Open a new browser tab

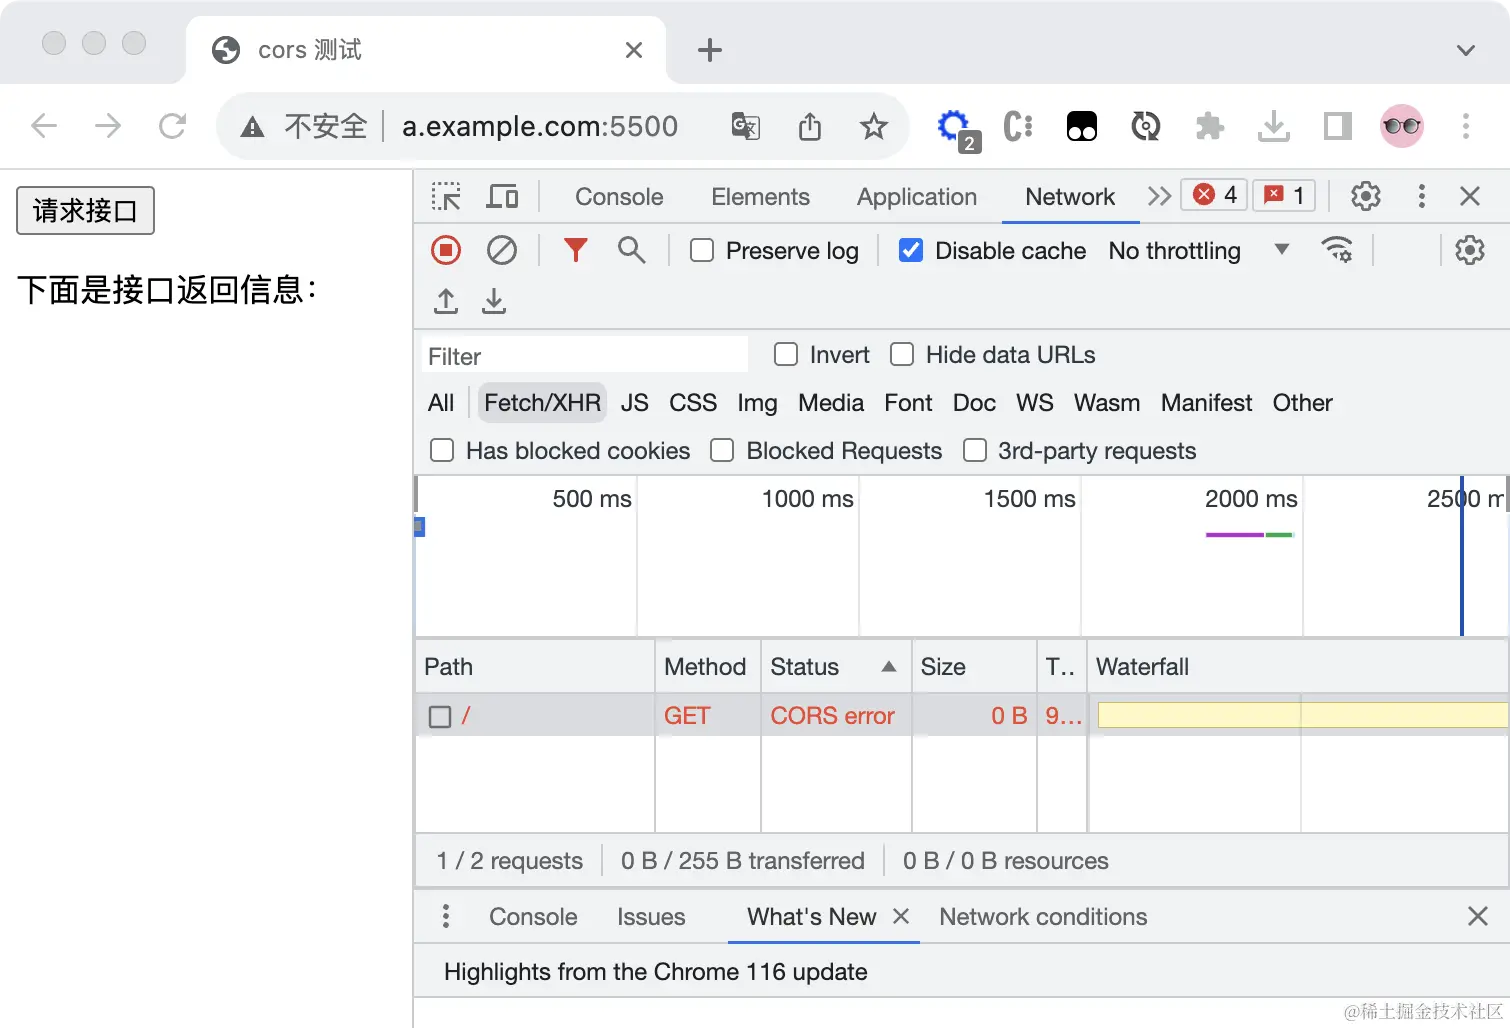(710, 50)
